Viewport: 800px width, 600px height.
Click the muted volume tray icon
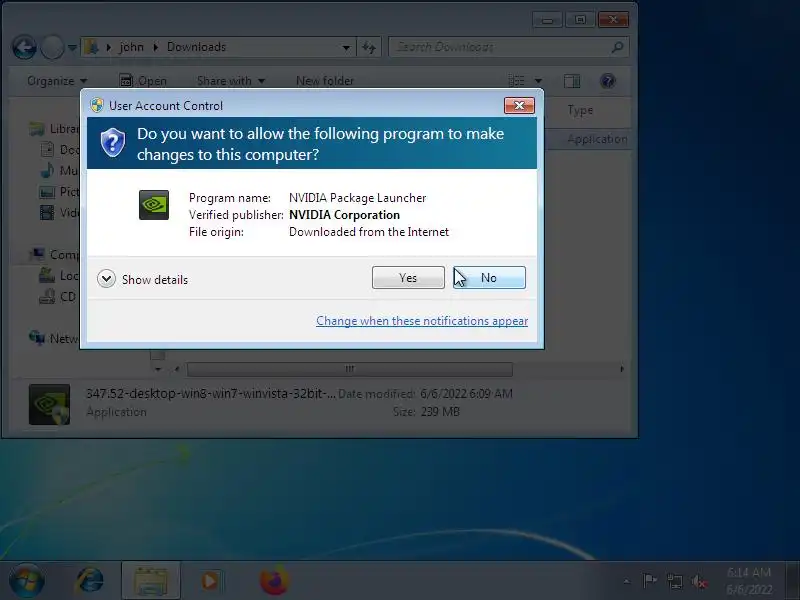click(x=699, y=581)
